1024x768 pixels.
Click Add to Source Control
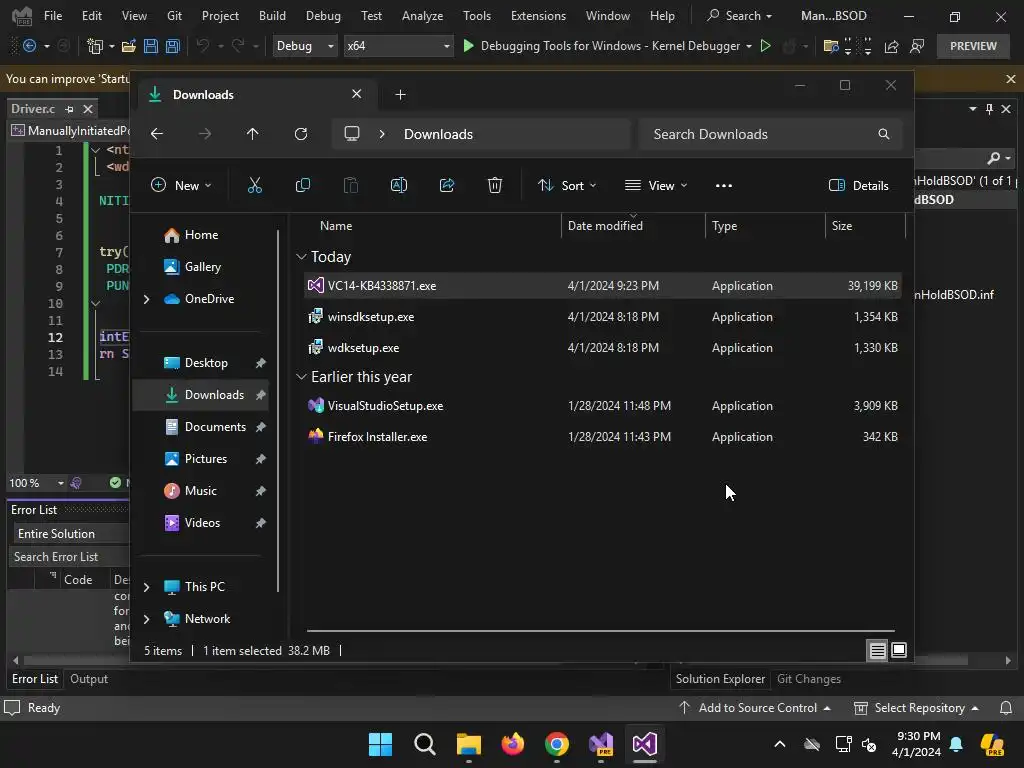click(x=755, y=708)
